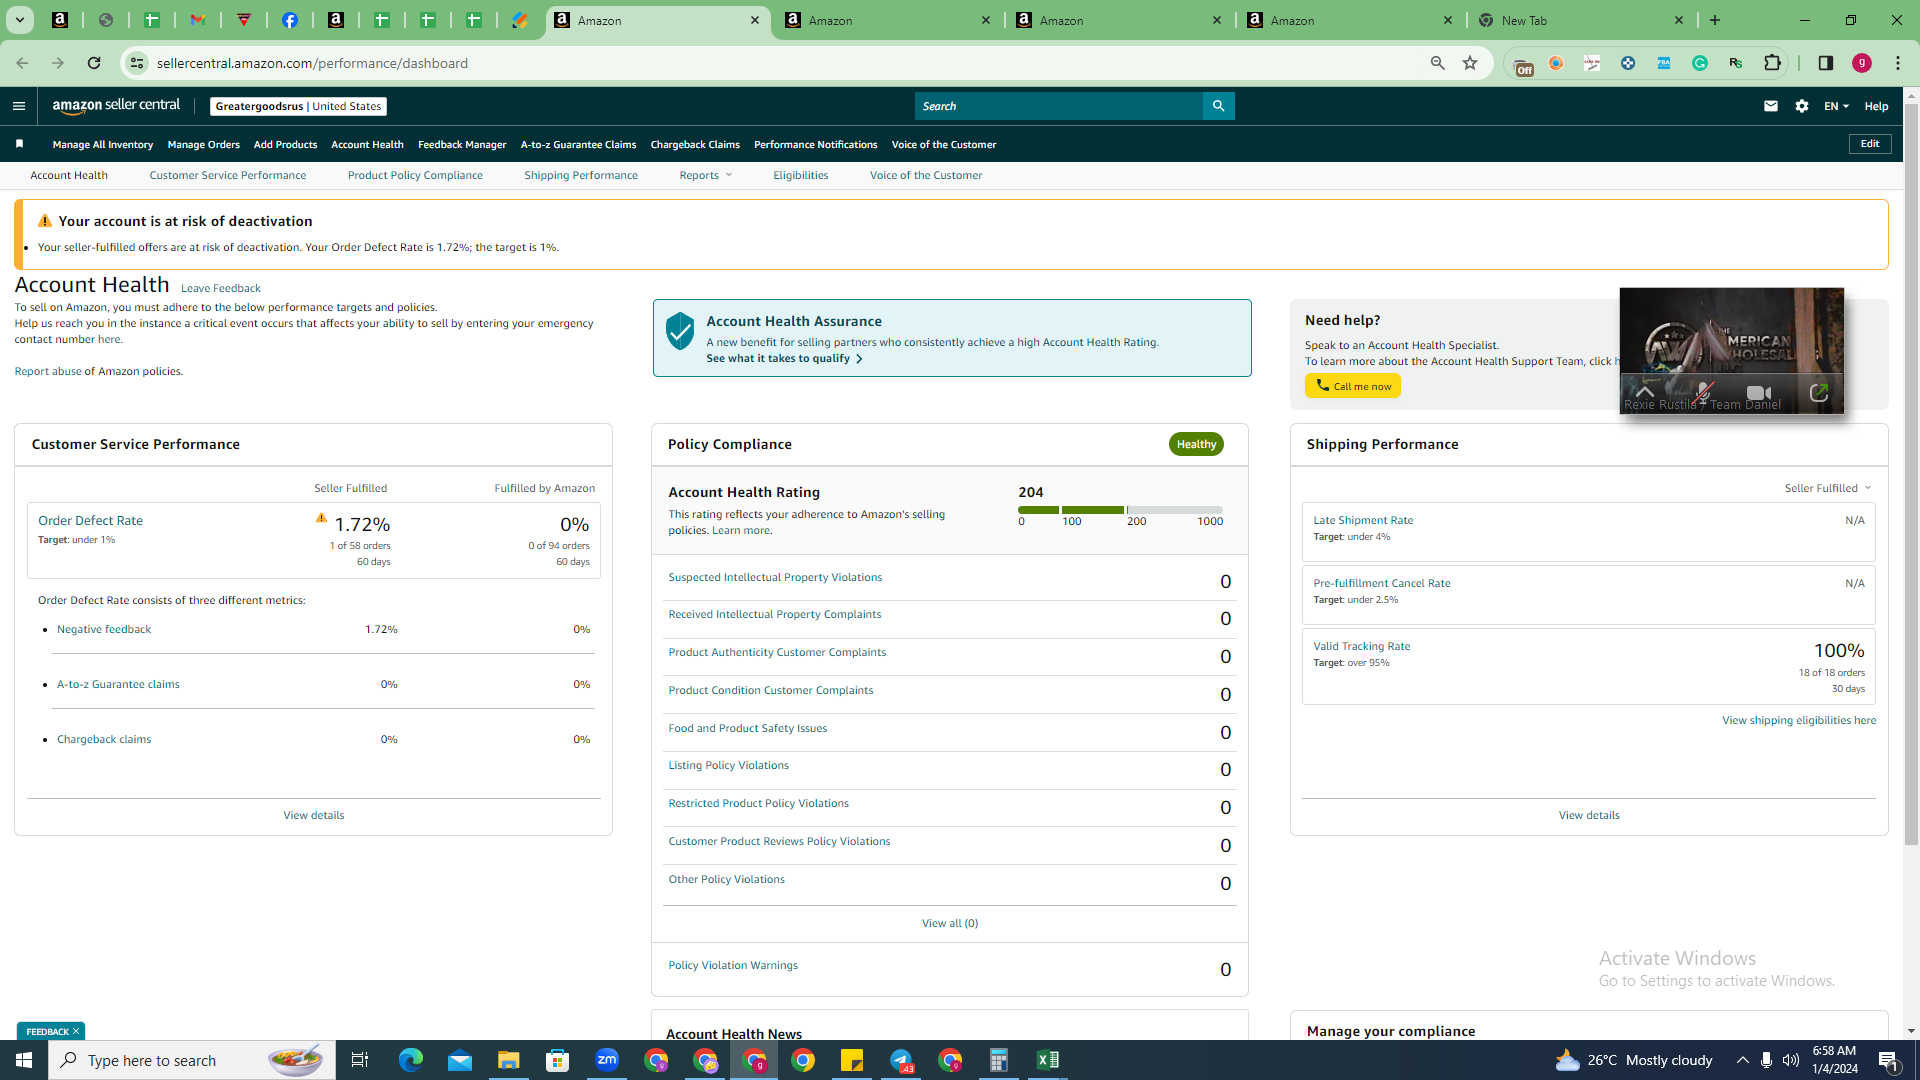
Task: Expand the Reports dropdown menu
Action: [x=705, y=175]
